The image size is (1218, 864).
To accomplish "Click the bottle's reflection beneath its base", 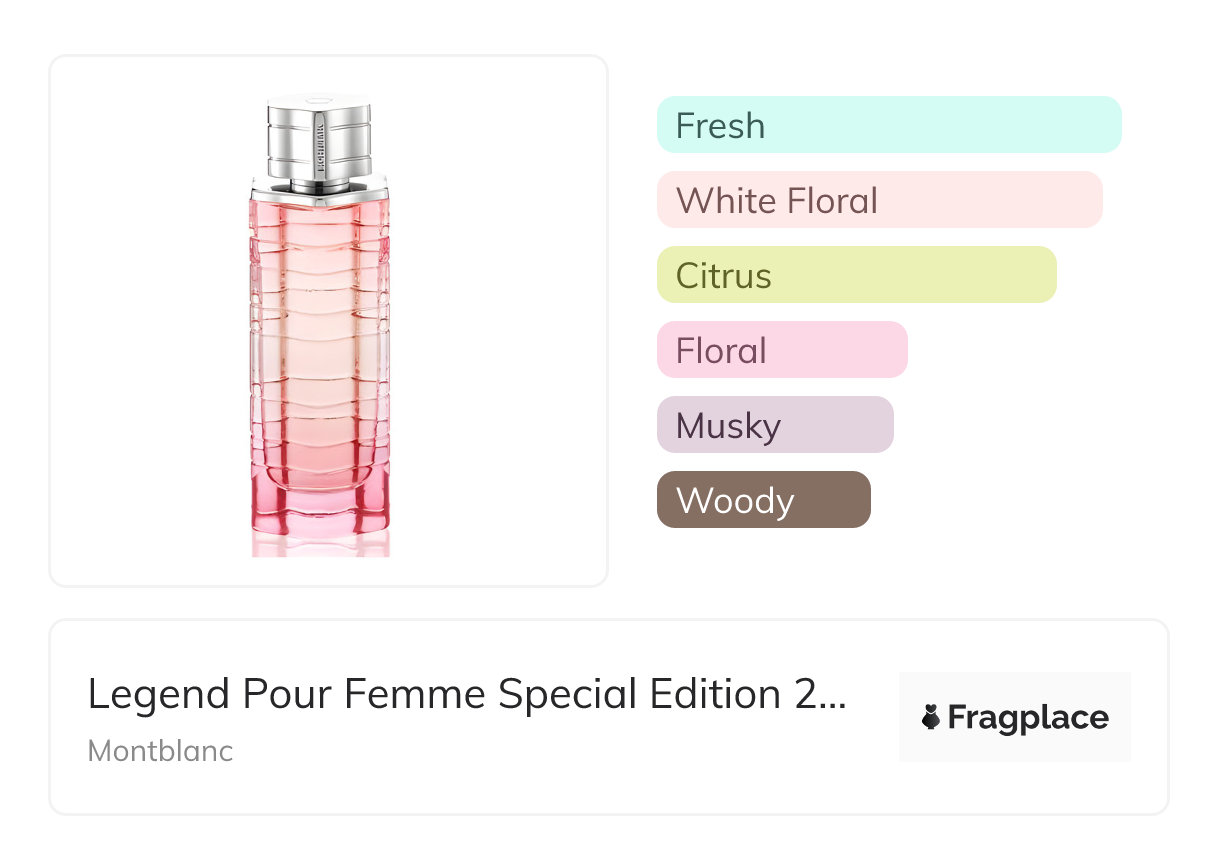I will [x=320, y=546].
